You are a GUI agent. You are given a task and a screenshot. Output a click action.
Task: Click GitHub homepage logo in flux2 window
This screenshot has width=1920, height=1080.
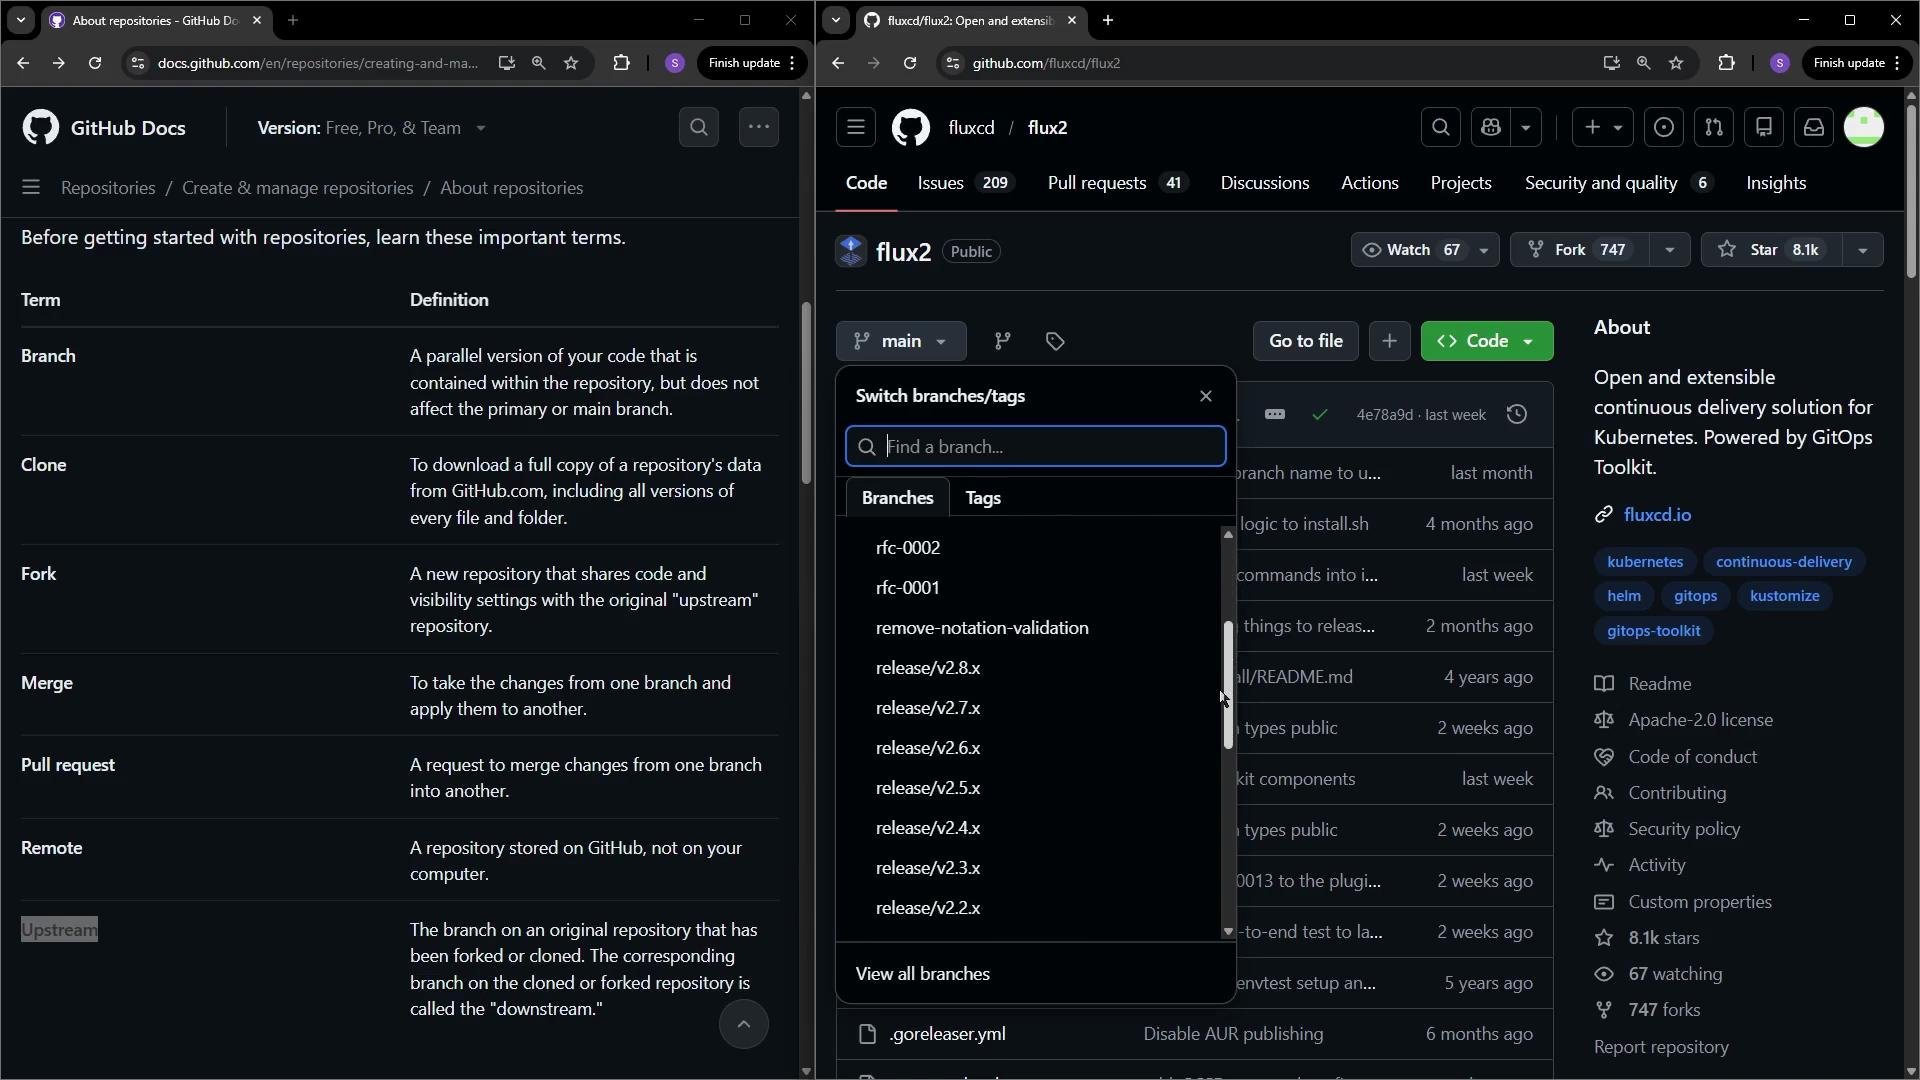(x=910, y=127)
